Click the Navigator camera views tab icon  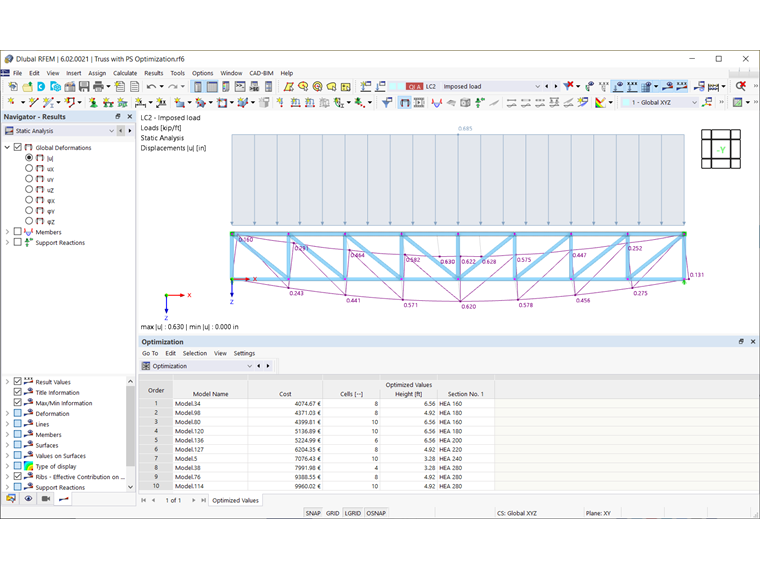point(46,498)
